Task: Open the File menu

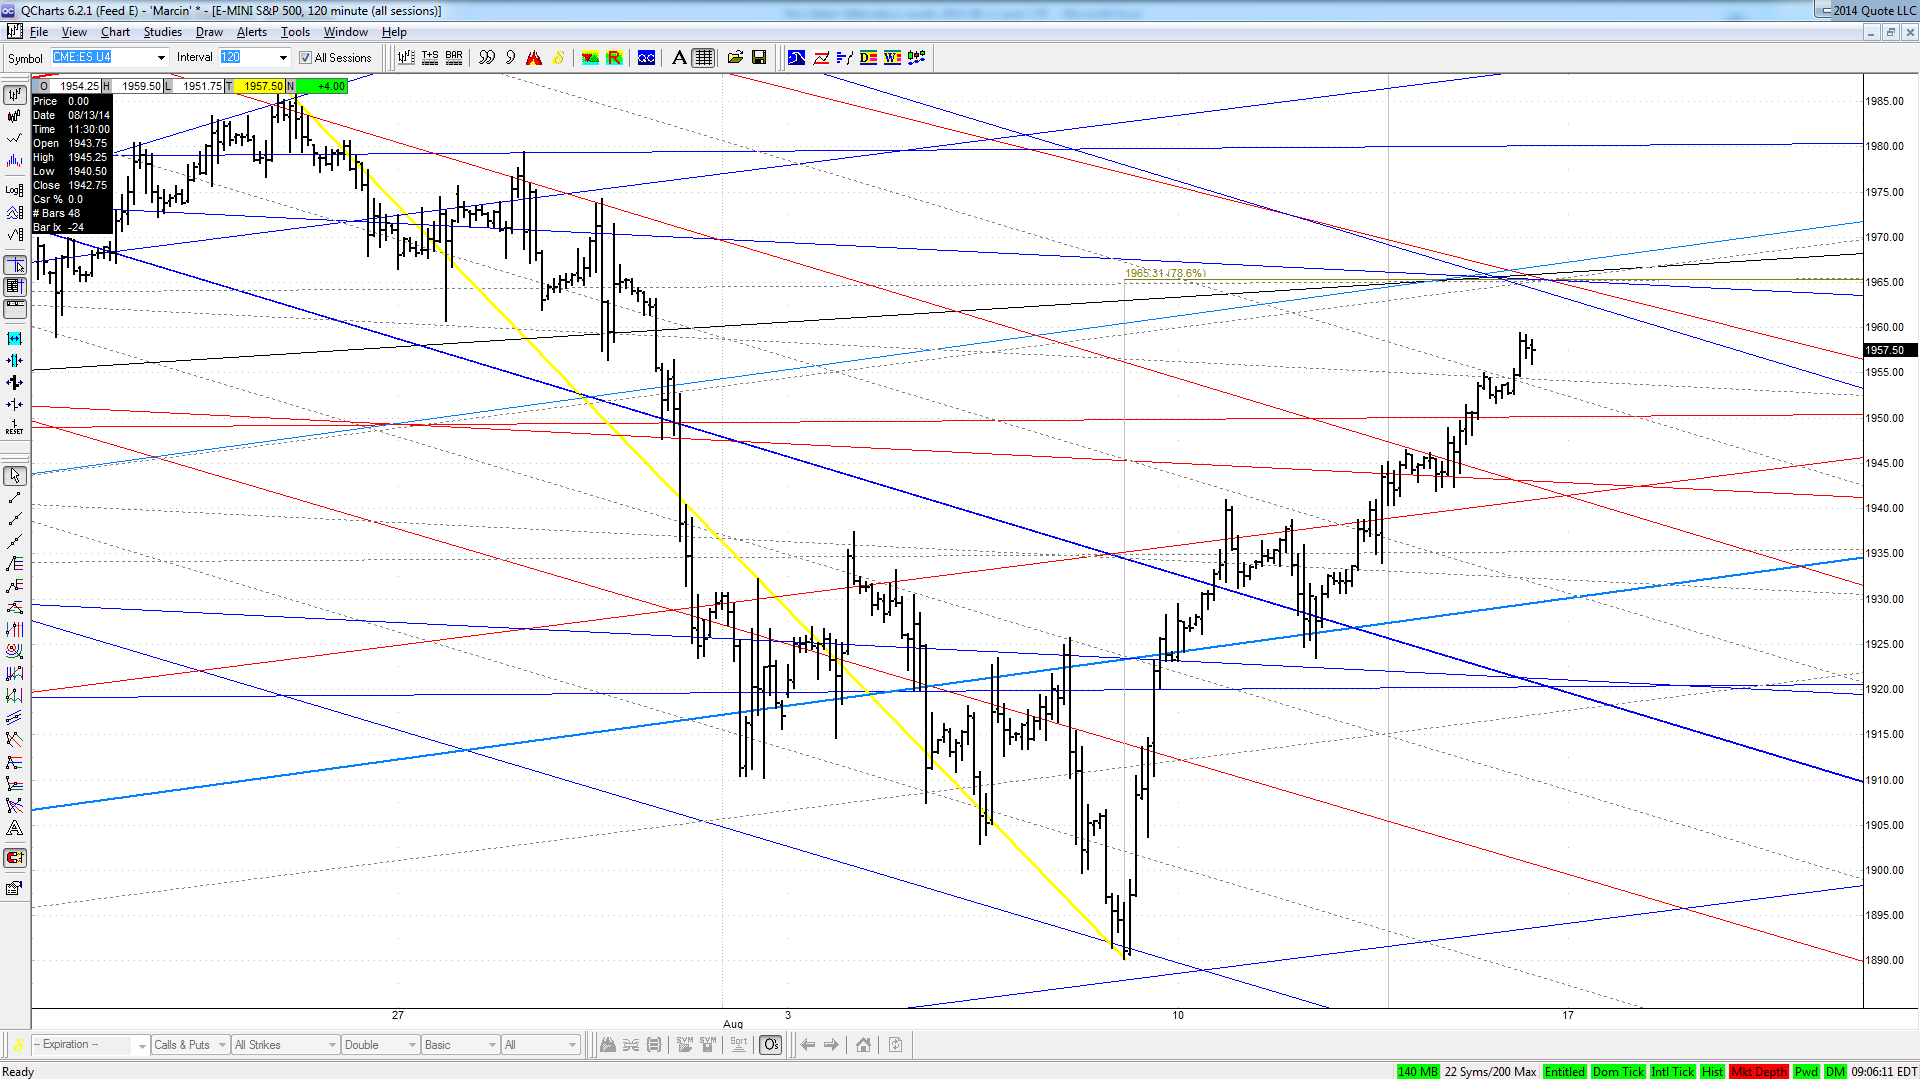Action: click(39, 32)
